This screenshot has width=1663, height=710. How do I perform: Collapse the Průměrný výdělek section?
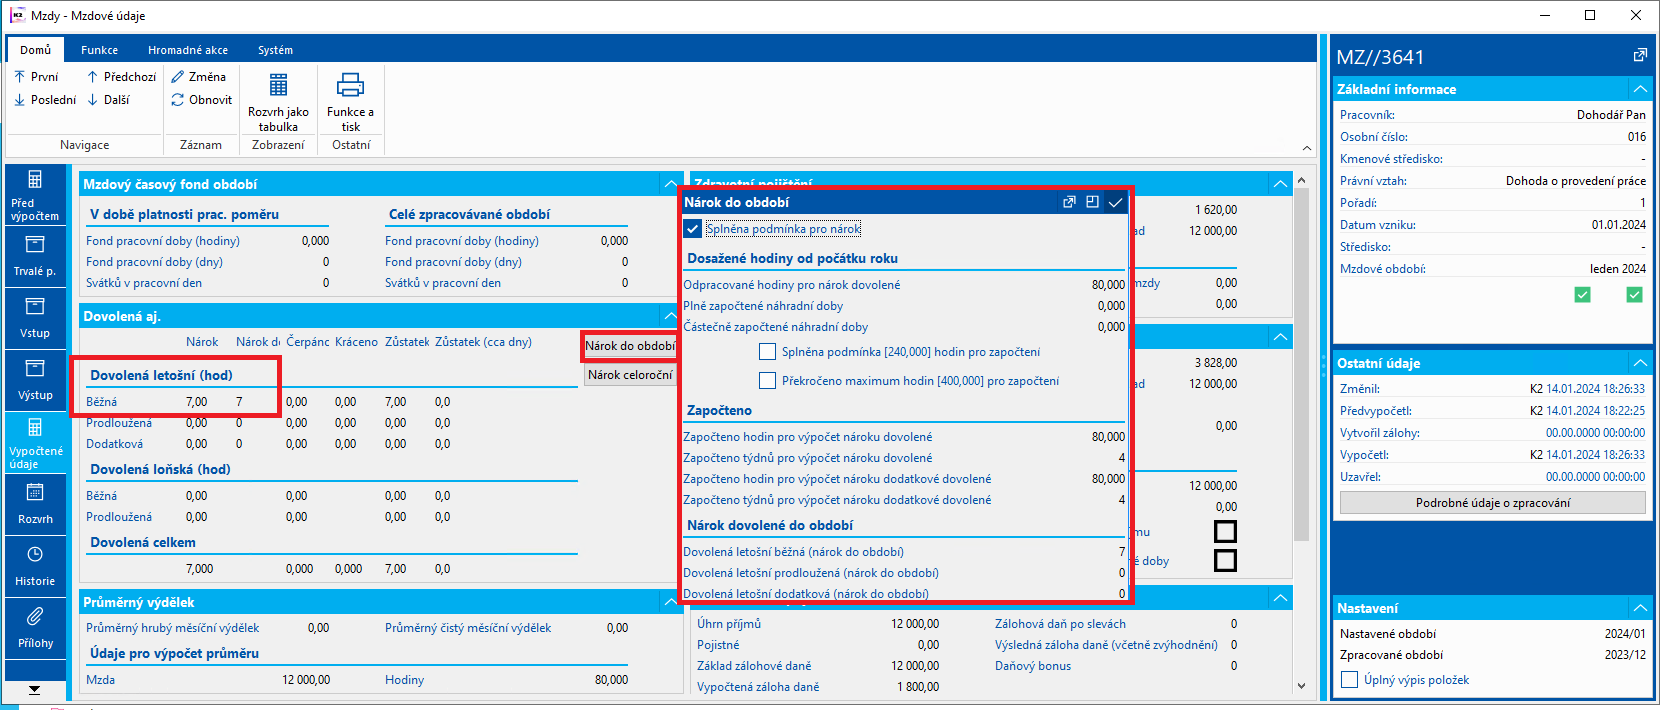[x=671, y=602]
